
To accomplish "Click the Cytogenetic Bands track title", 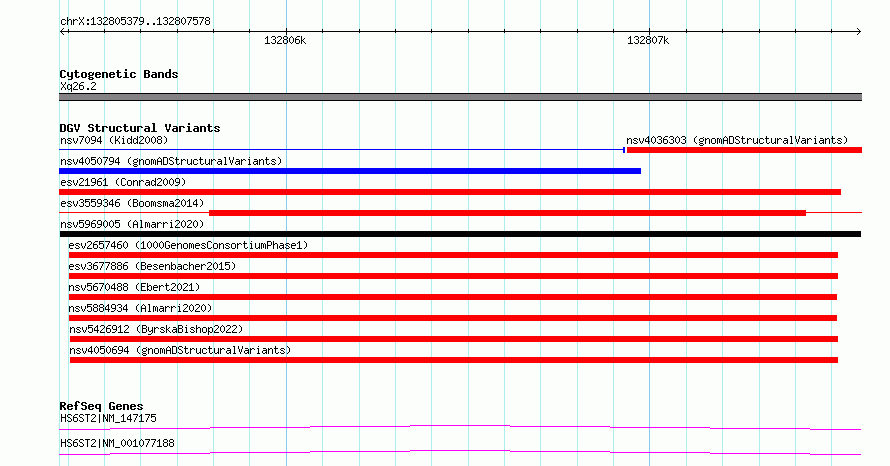I will [119, 74].
